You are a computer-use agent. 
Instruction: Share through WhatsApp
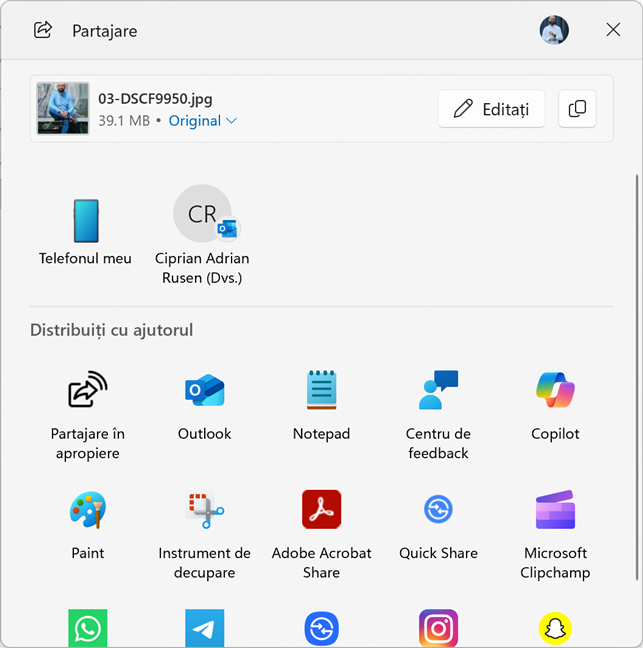click(x=87, y=629)
